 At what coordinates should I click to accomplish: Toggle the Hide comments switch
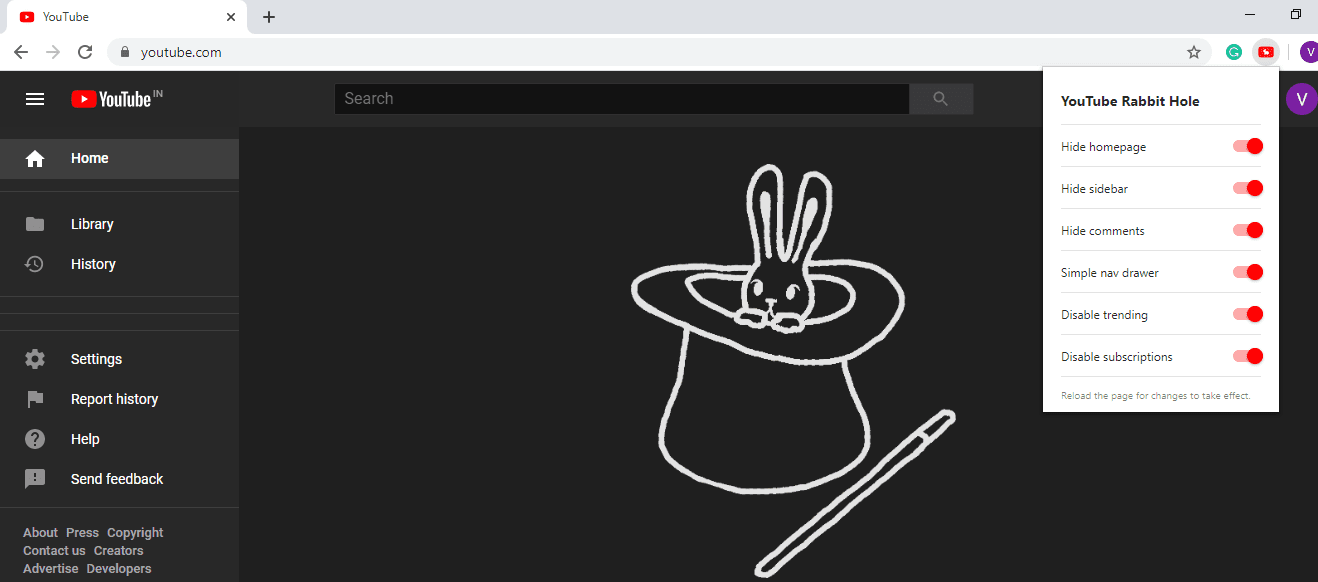pyautogui.click(x=1248, y=230)
